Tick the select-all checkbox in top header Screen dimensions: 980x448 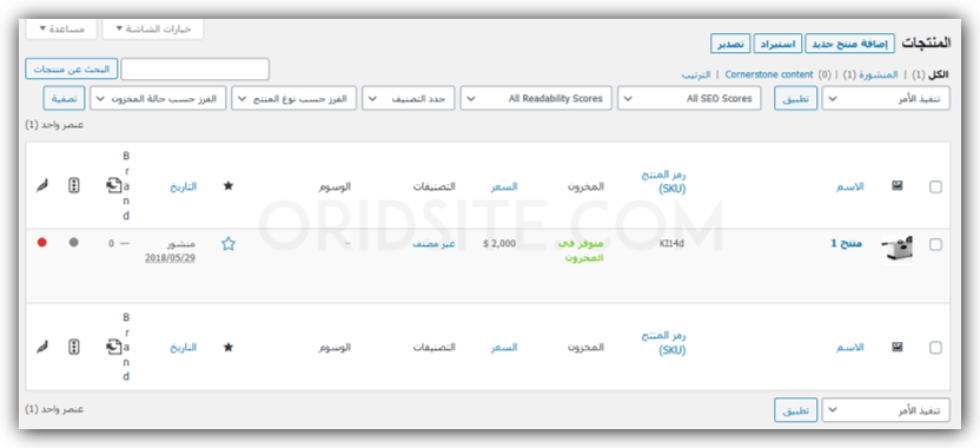coord(936,187)
